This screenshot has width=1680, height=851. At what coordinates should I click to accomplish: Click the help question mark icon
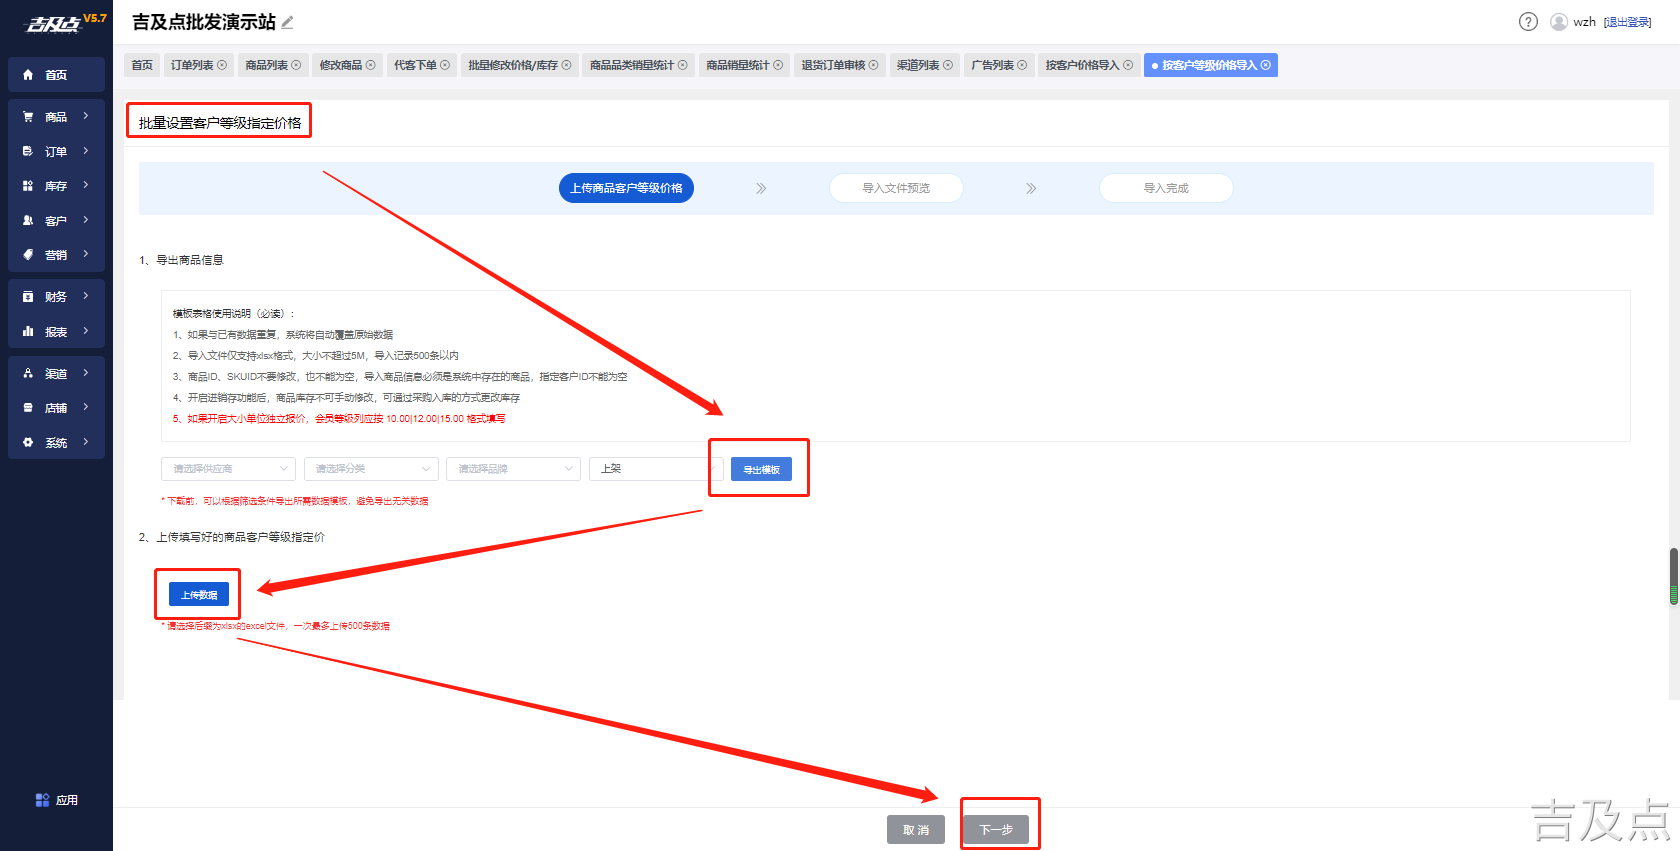1528,22
